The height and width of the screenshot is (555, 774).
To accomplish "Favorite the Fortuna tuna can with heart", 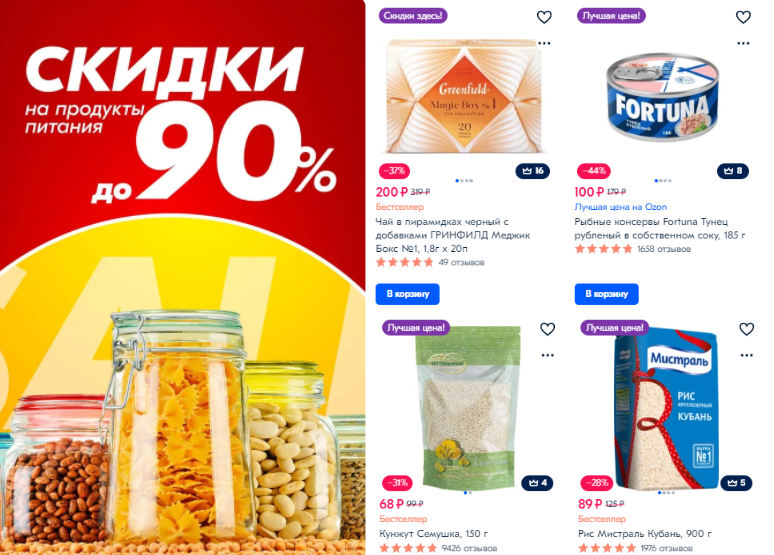I will coord(743,17).
